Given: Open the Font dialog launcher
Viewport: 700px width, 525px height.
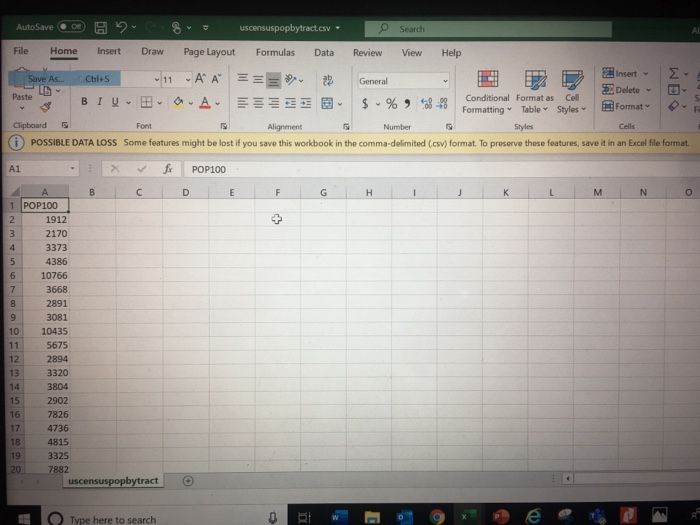Looking at the screenshot, I should point(223,126).
